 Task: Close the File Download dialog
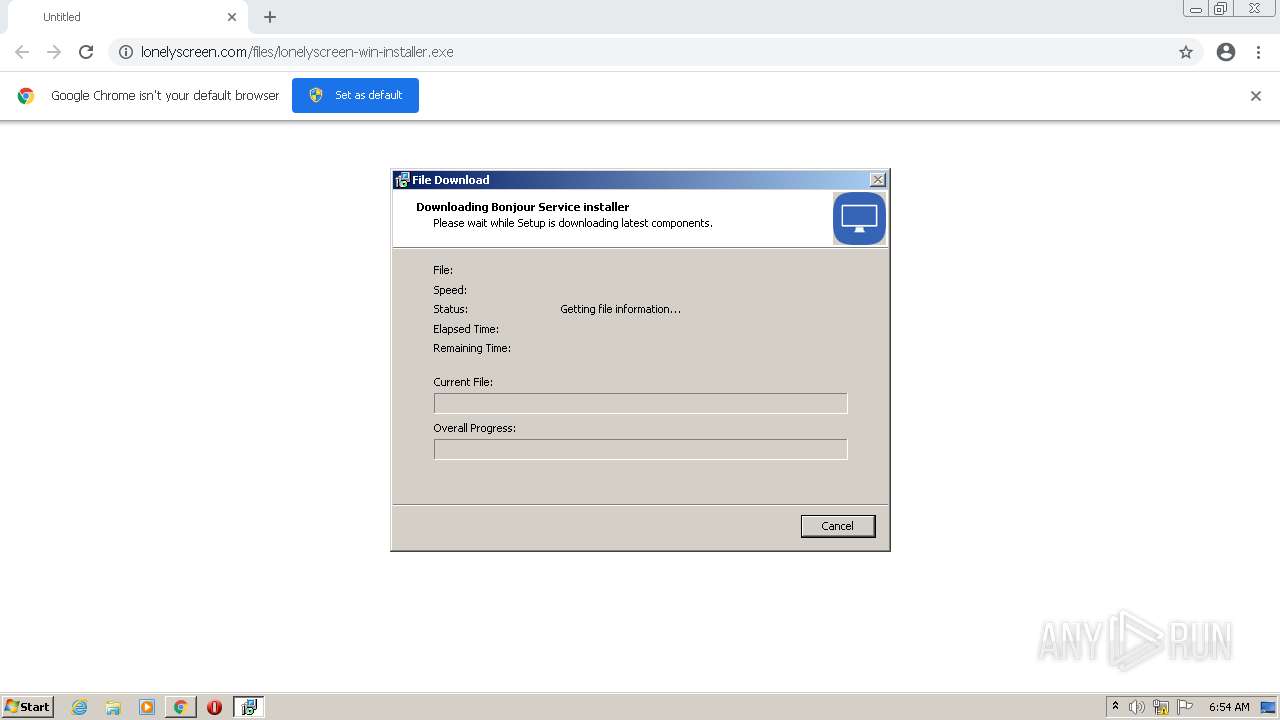(x=878, y=180)
